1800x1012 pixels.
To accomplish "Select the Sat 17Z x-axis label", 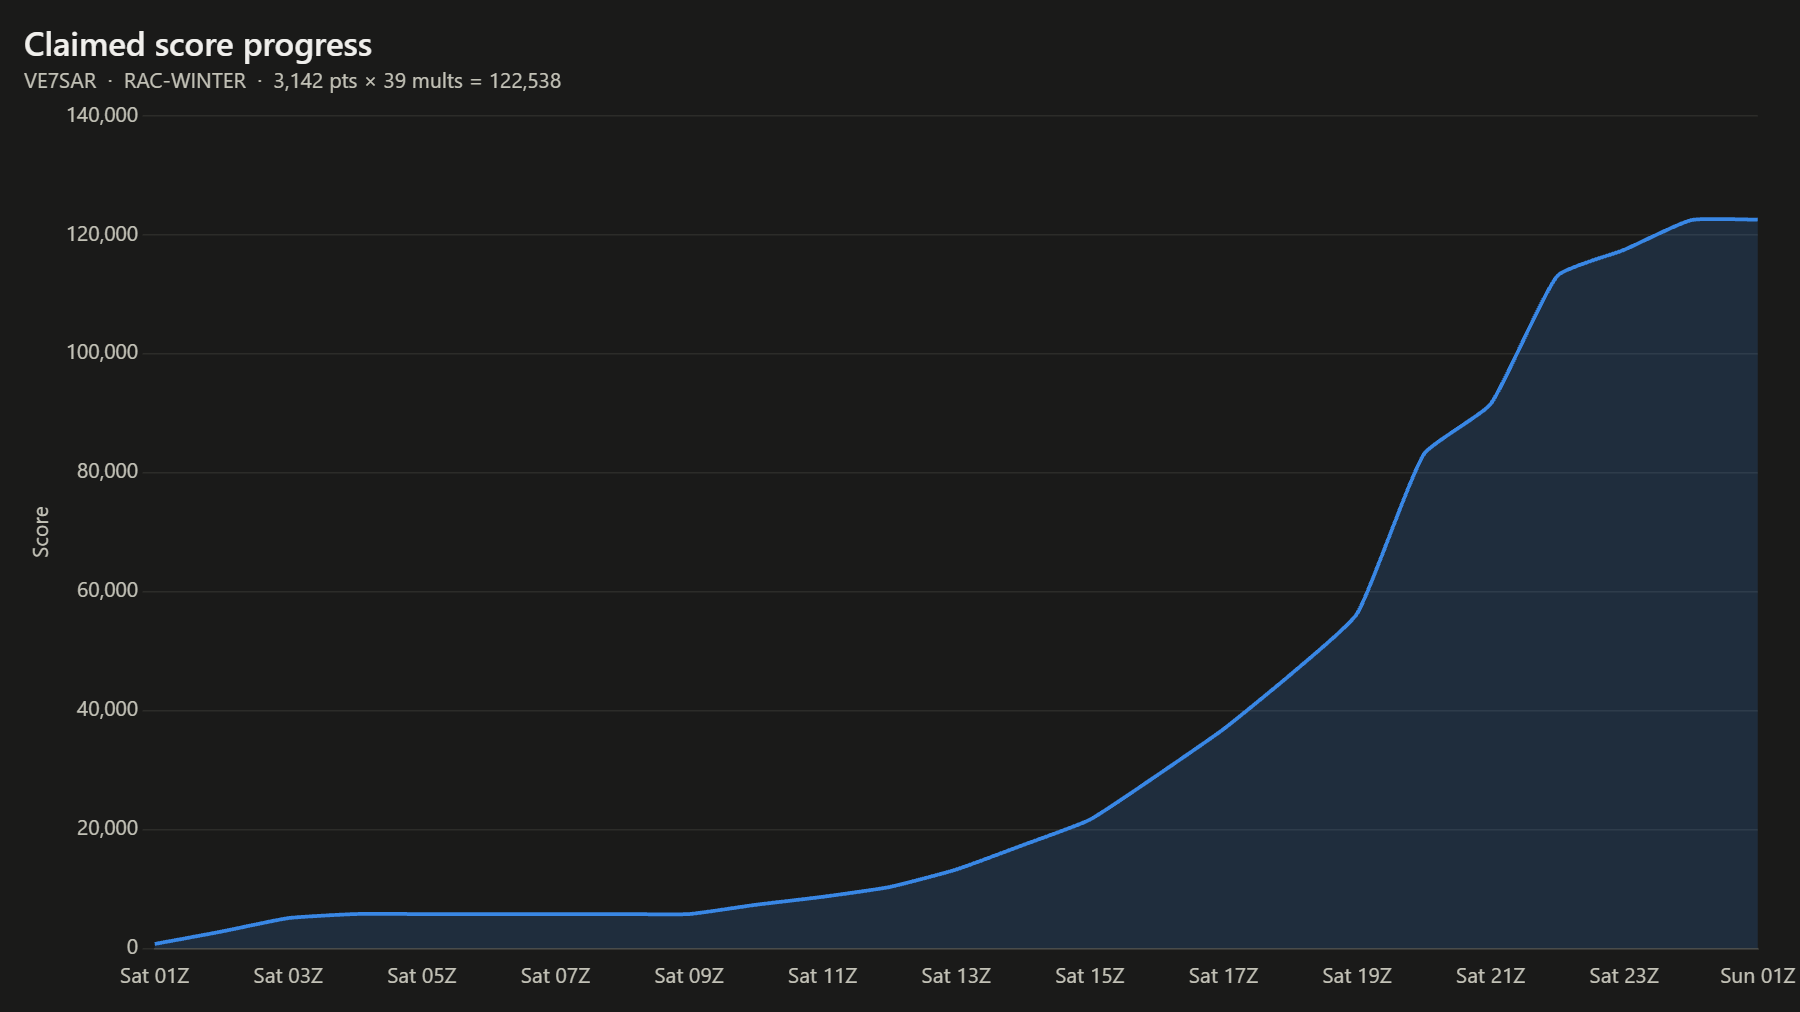I will 1223,976.
